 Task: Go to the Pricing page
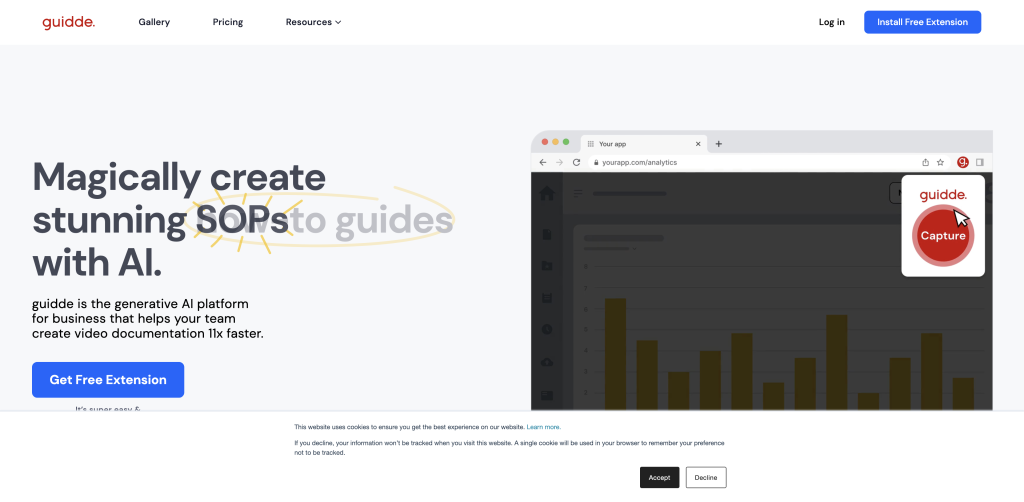228,22
